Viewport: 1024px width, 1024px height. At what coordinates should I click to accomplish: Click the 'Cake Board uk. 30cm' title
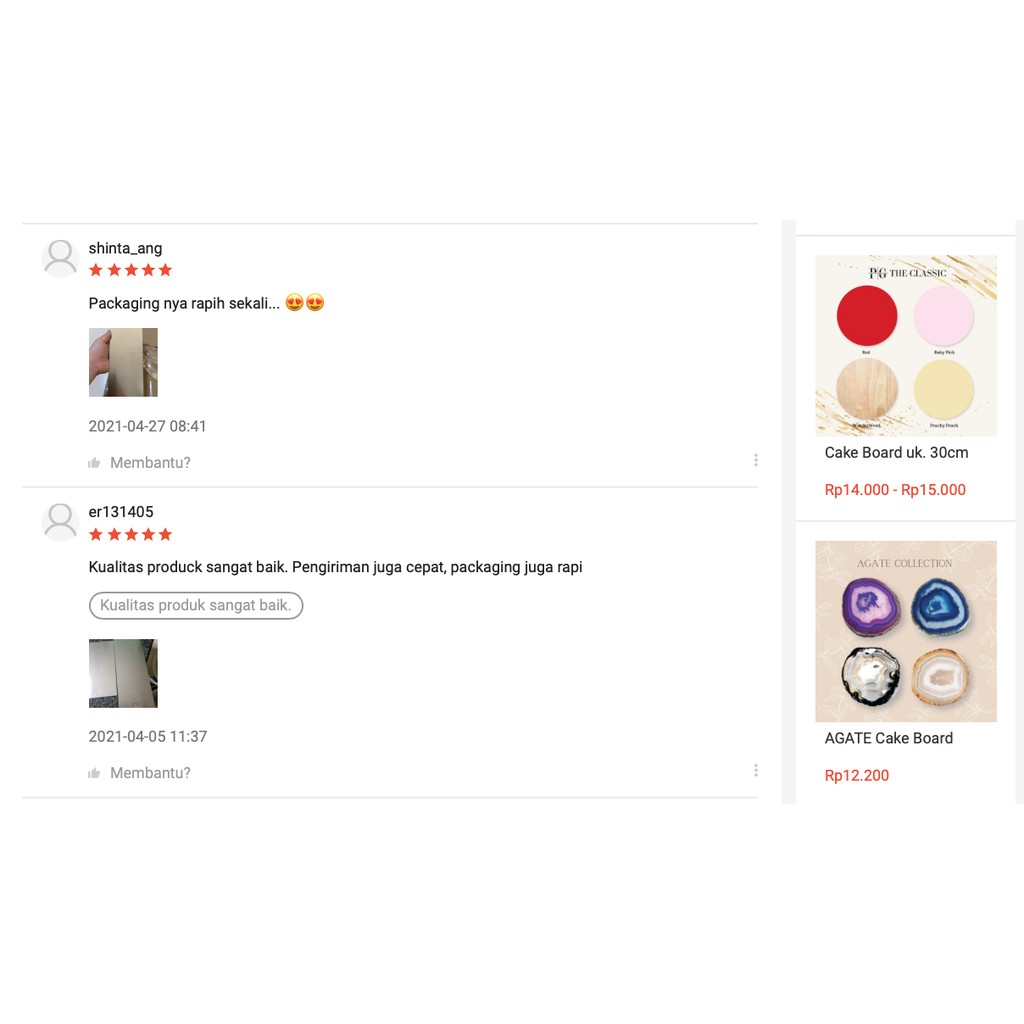tap(896, 453)
